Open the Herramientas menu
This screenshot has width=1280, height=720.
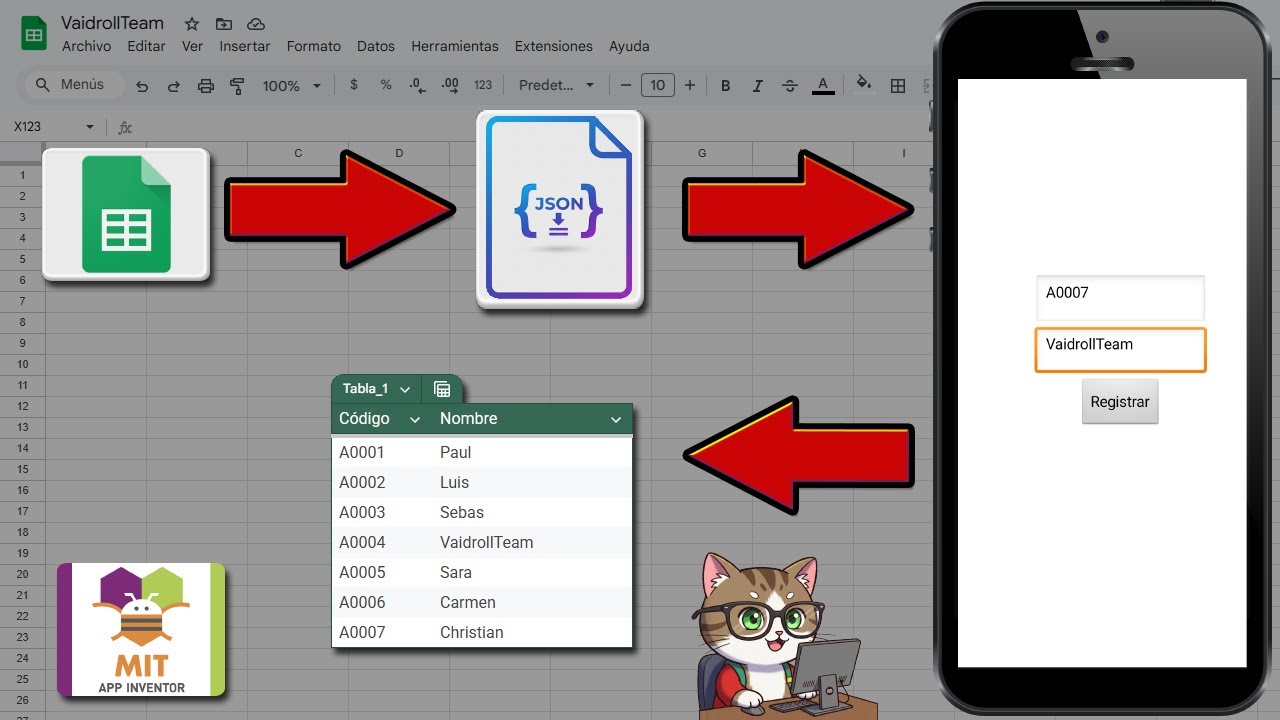[455, 46]
